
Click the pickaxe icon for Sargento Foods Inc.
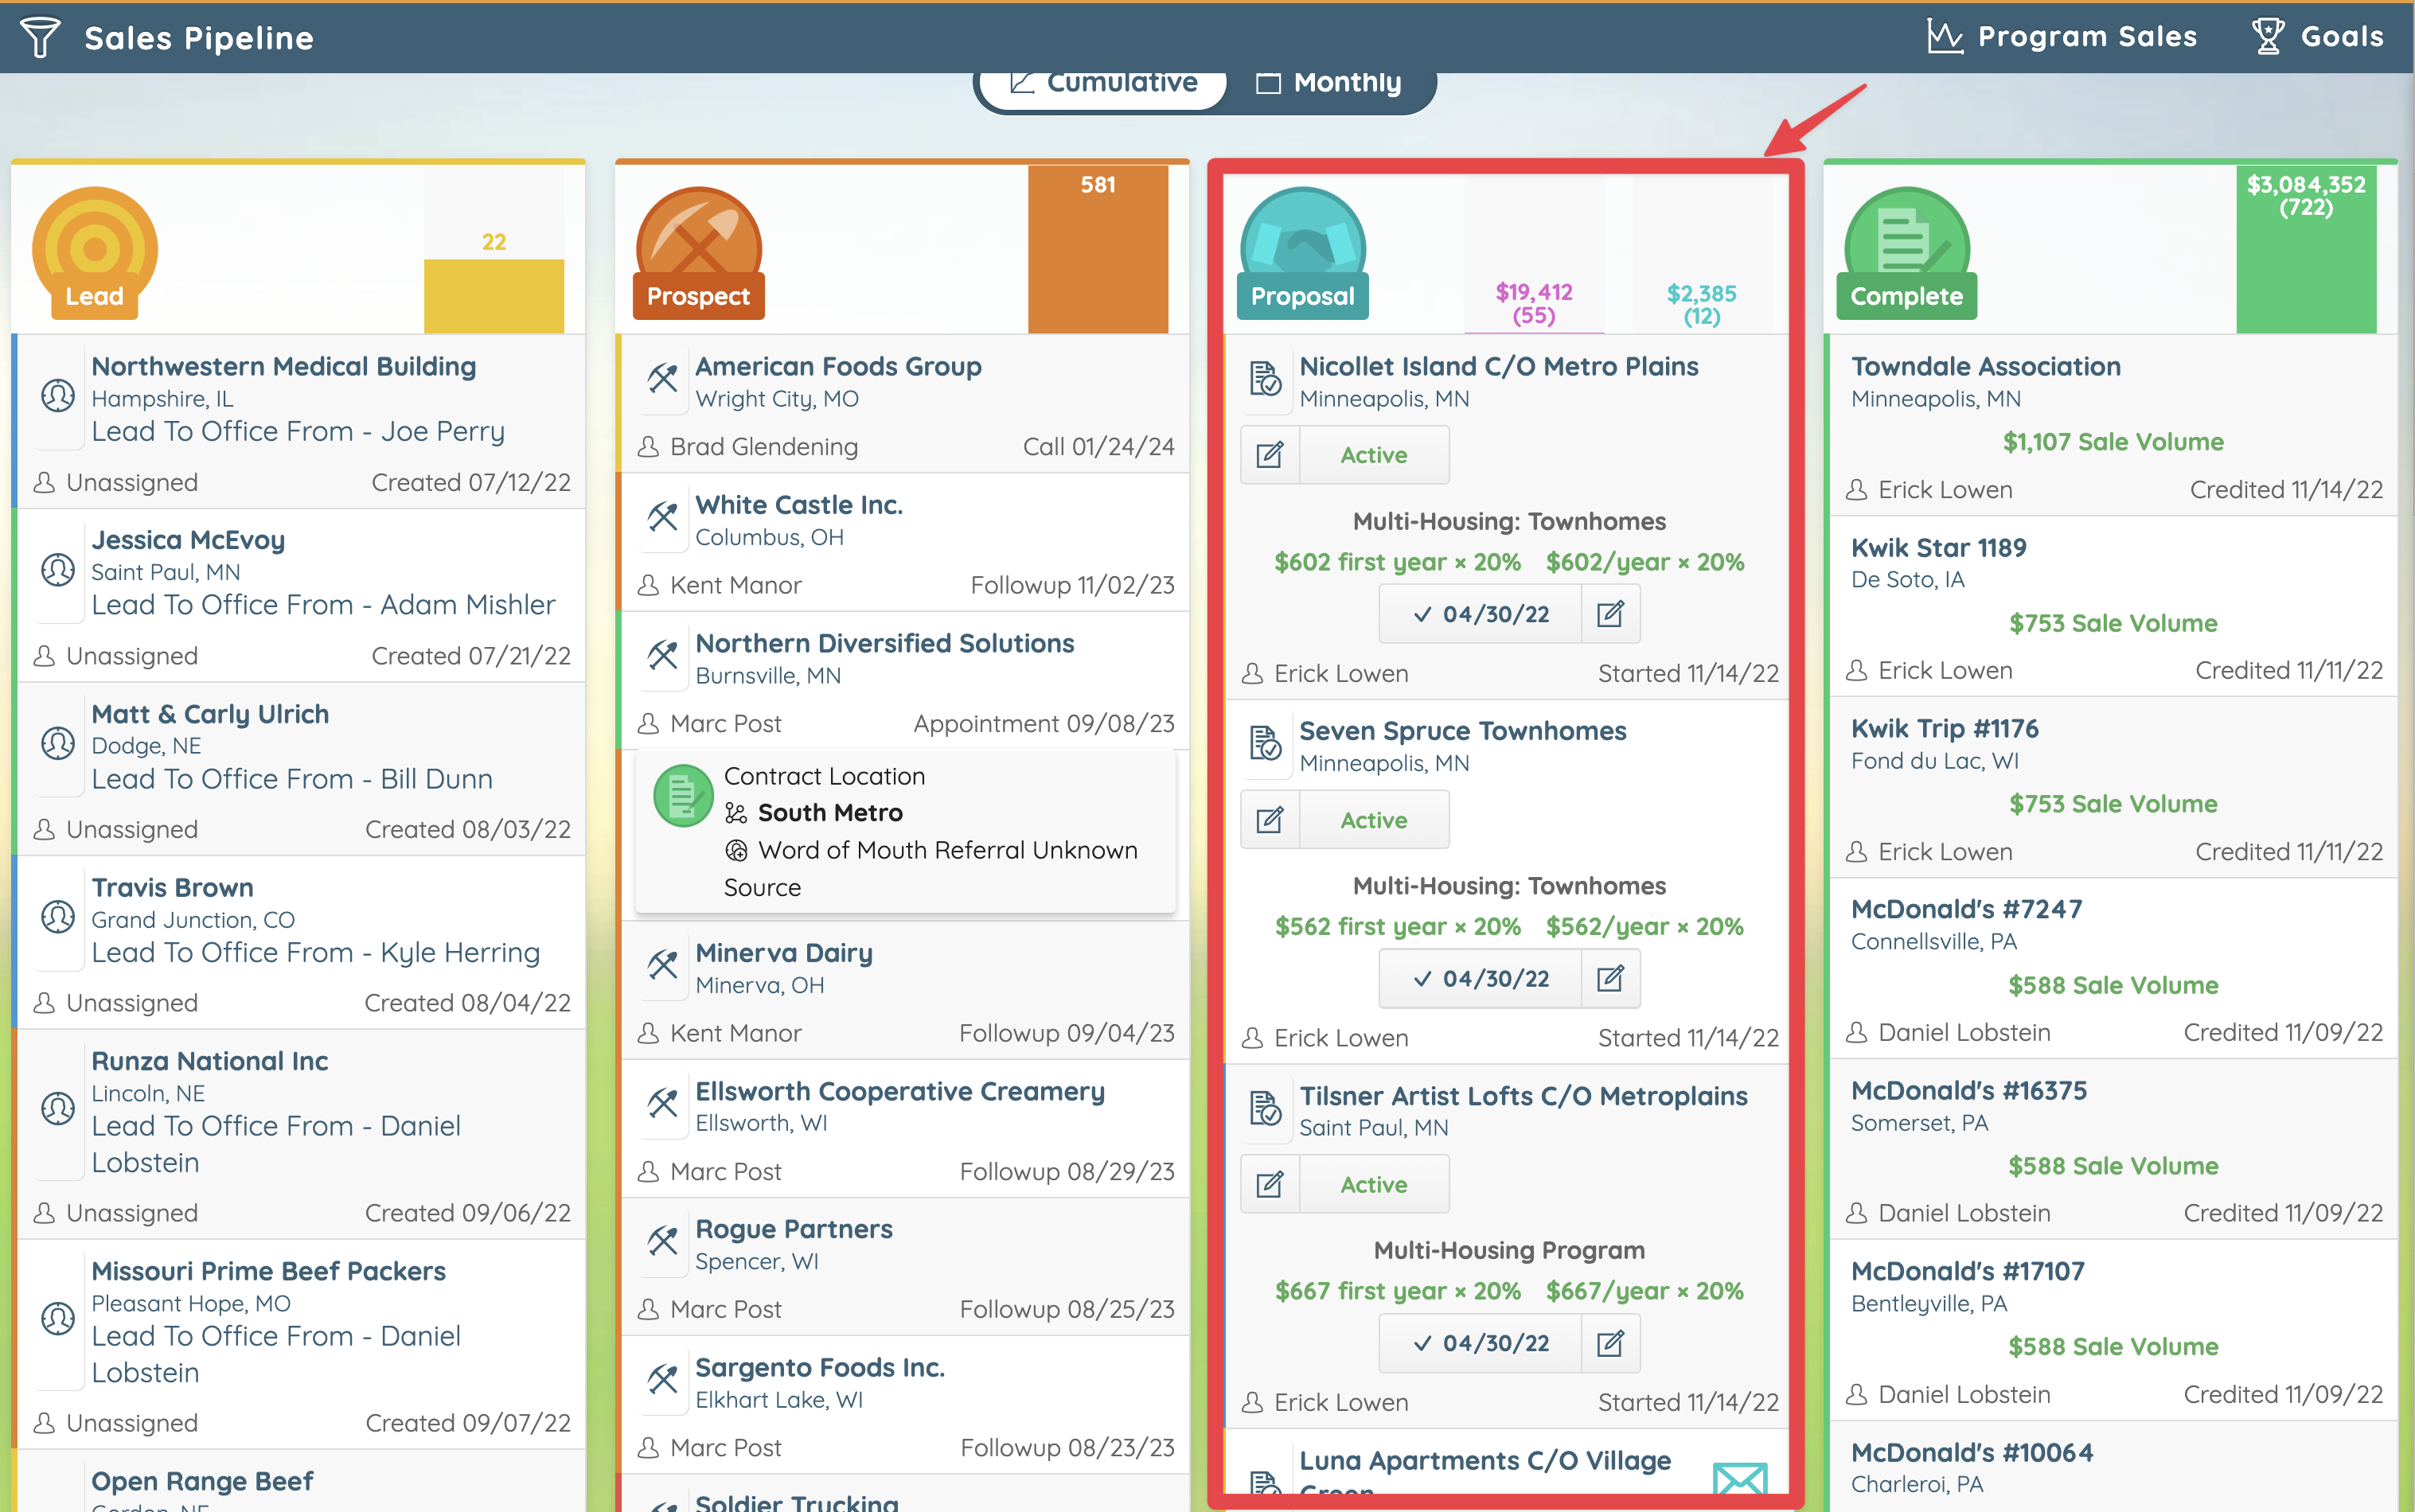click(x=662, y=1378)
